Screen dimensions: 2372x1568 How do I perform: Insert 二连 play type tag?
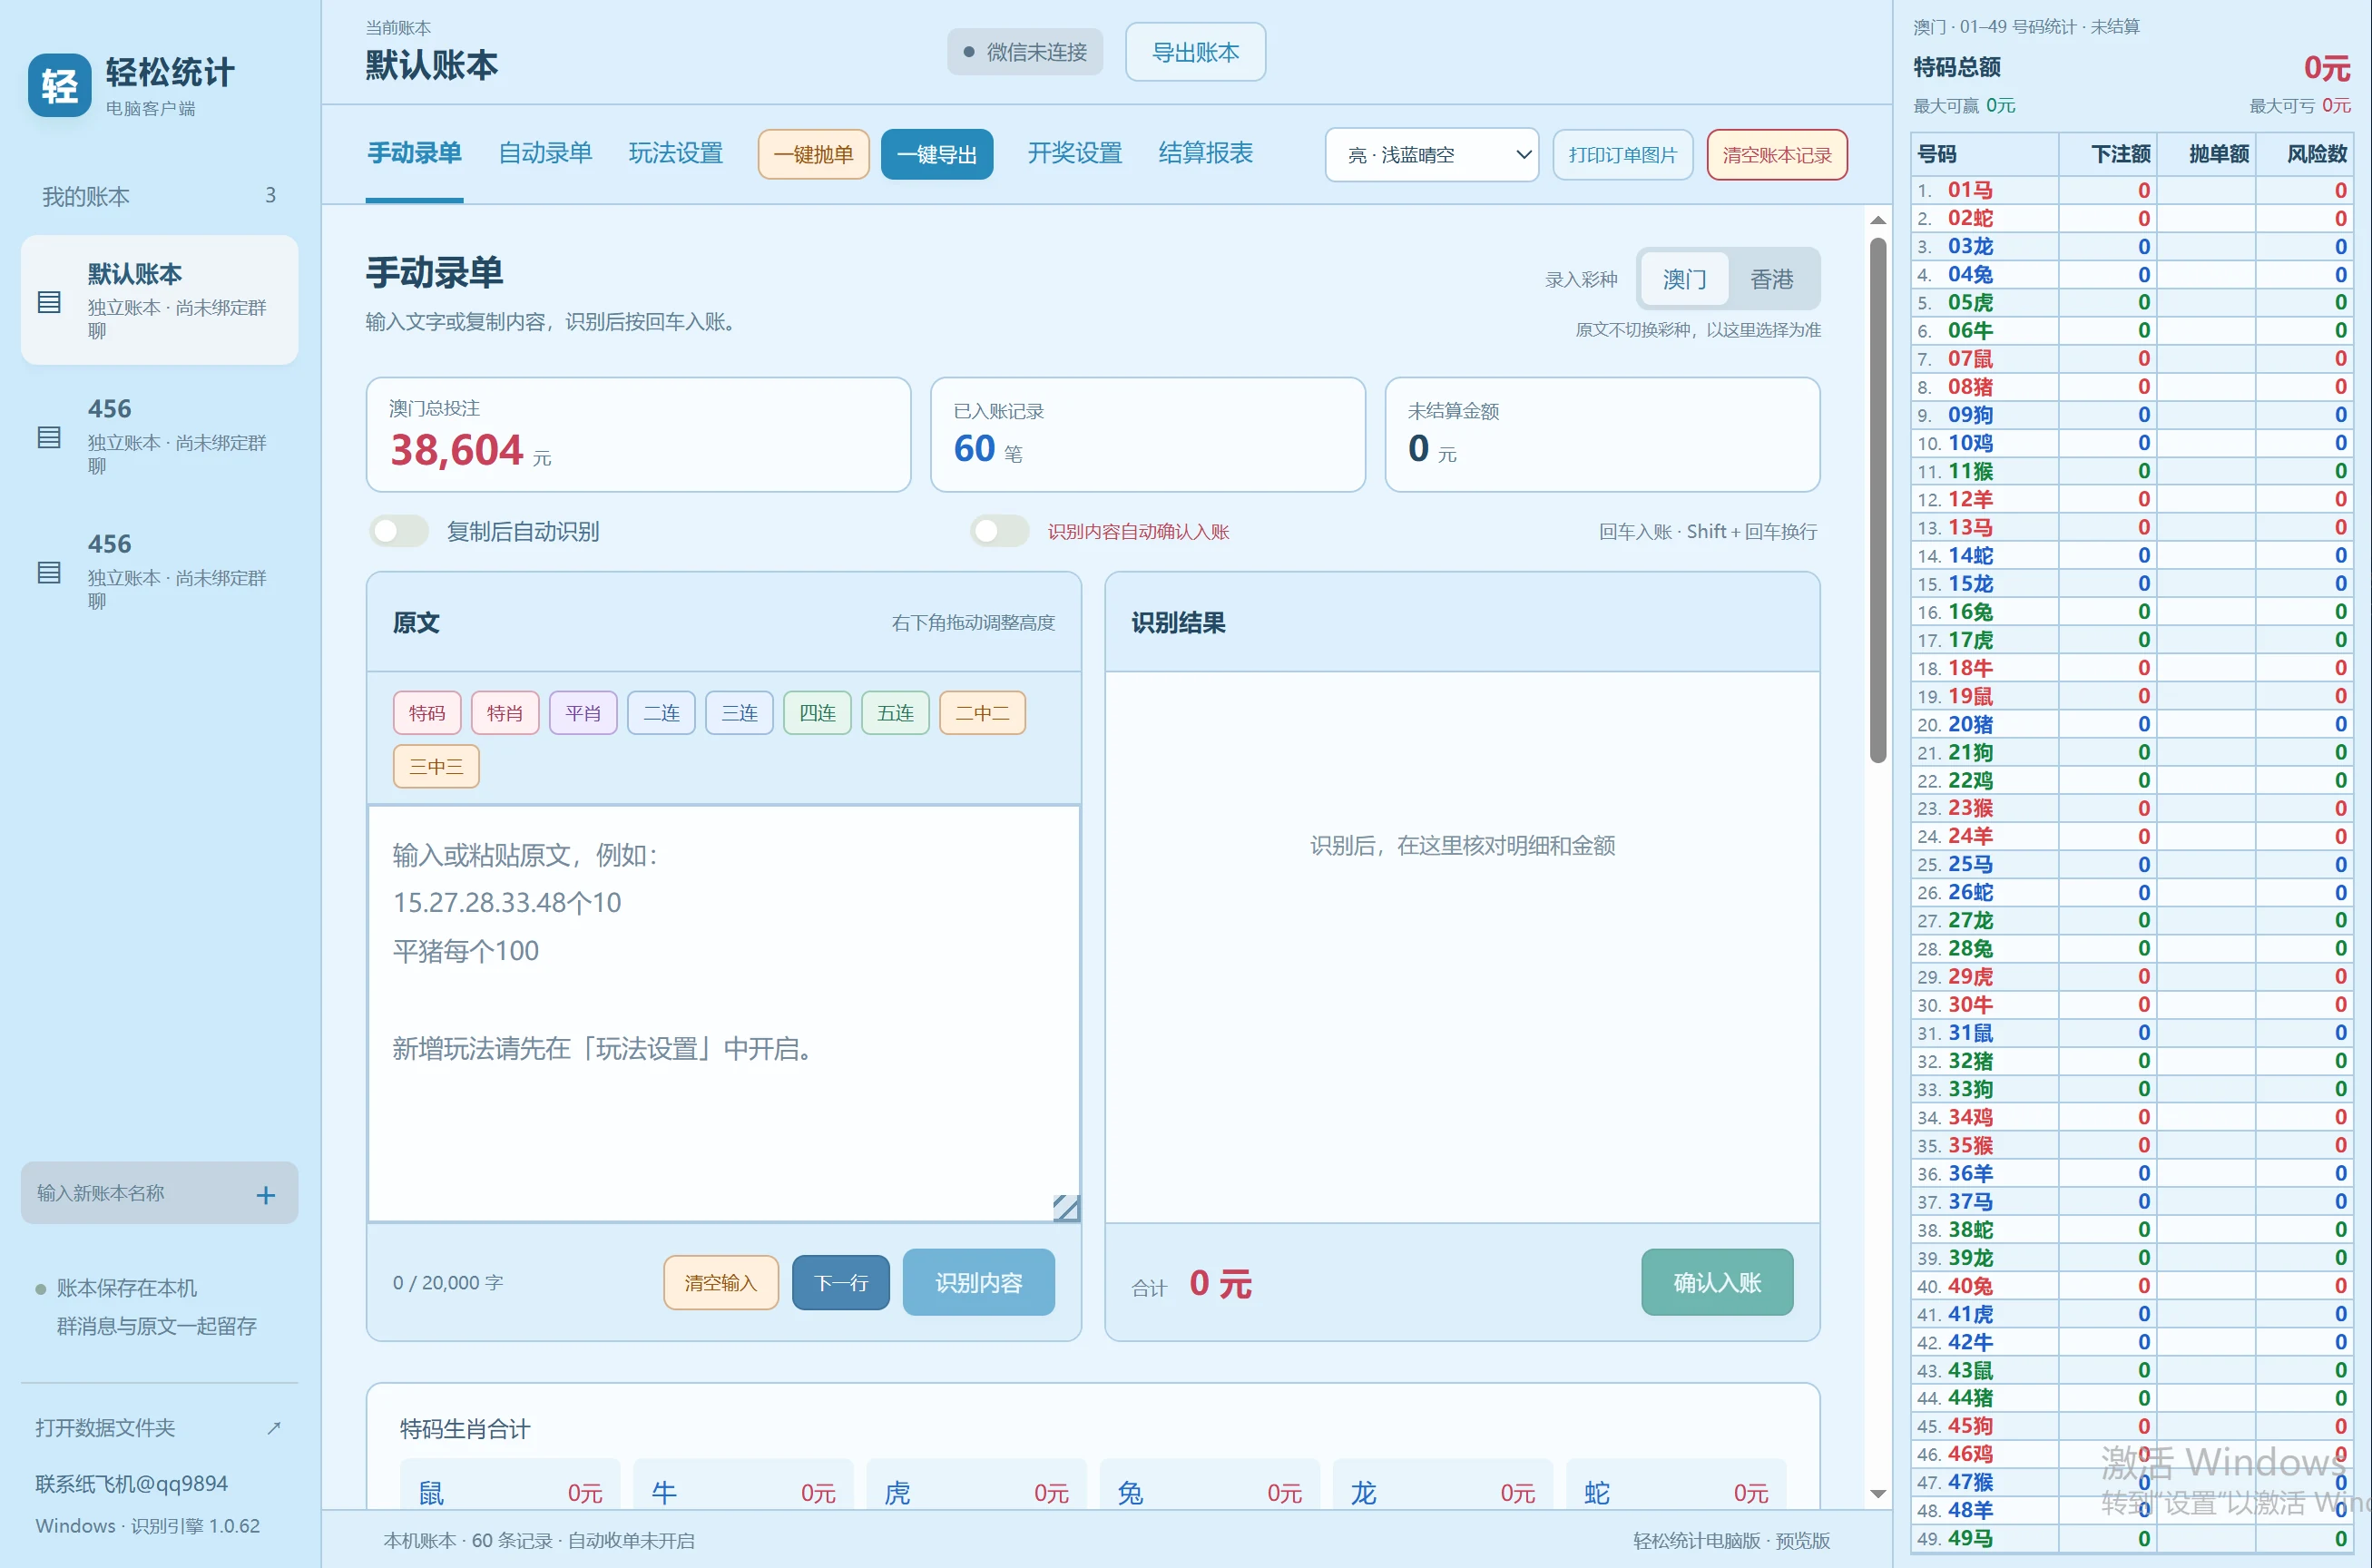pyautogui.click(x=661, y=713)
